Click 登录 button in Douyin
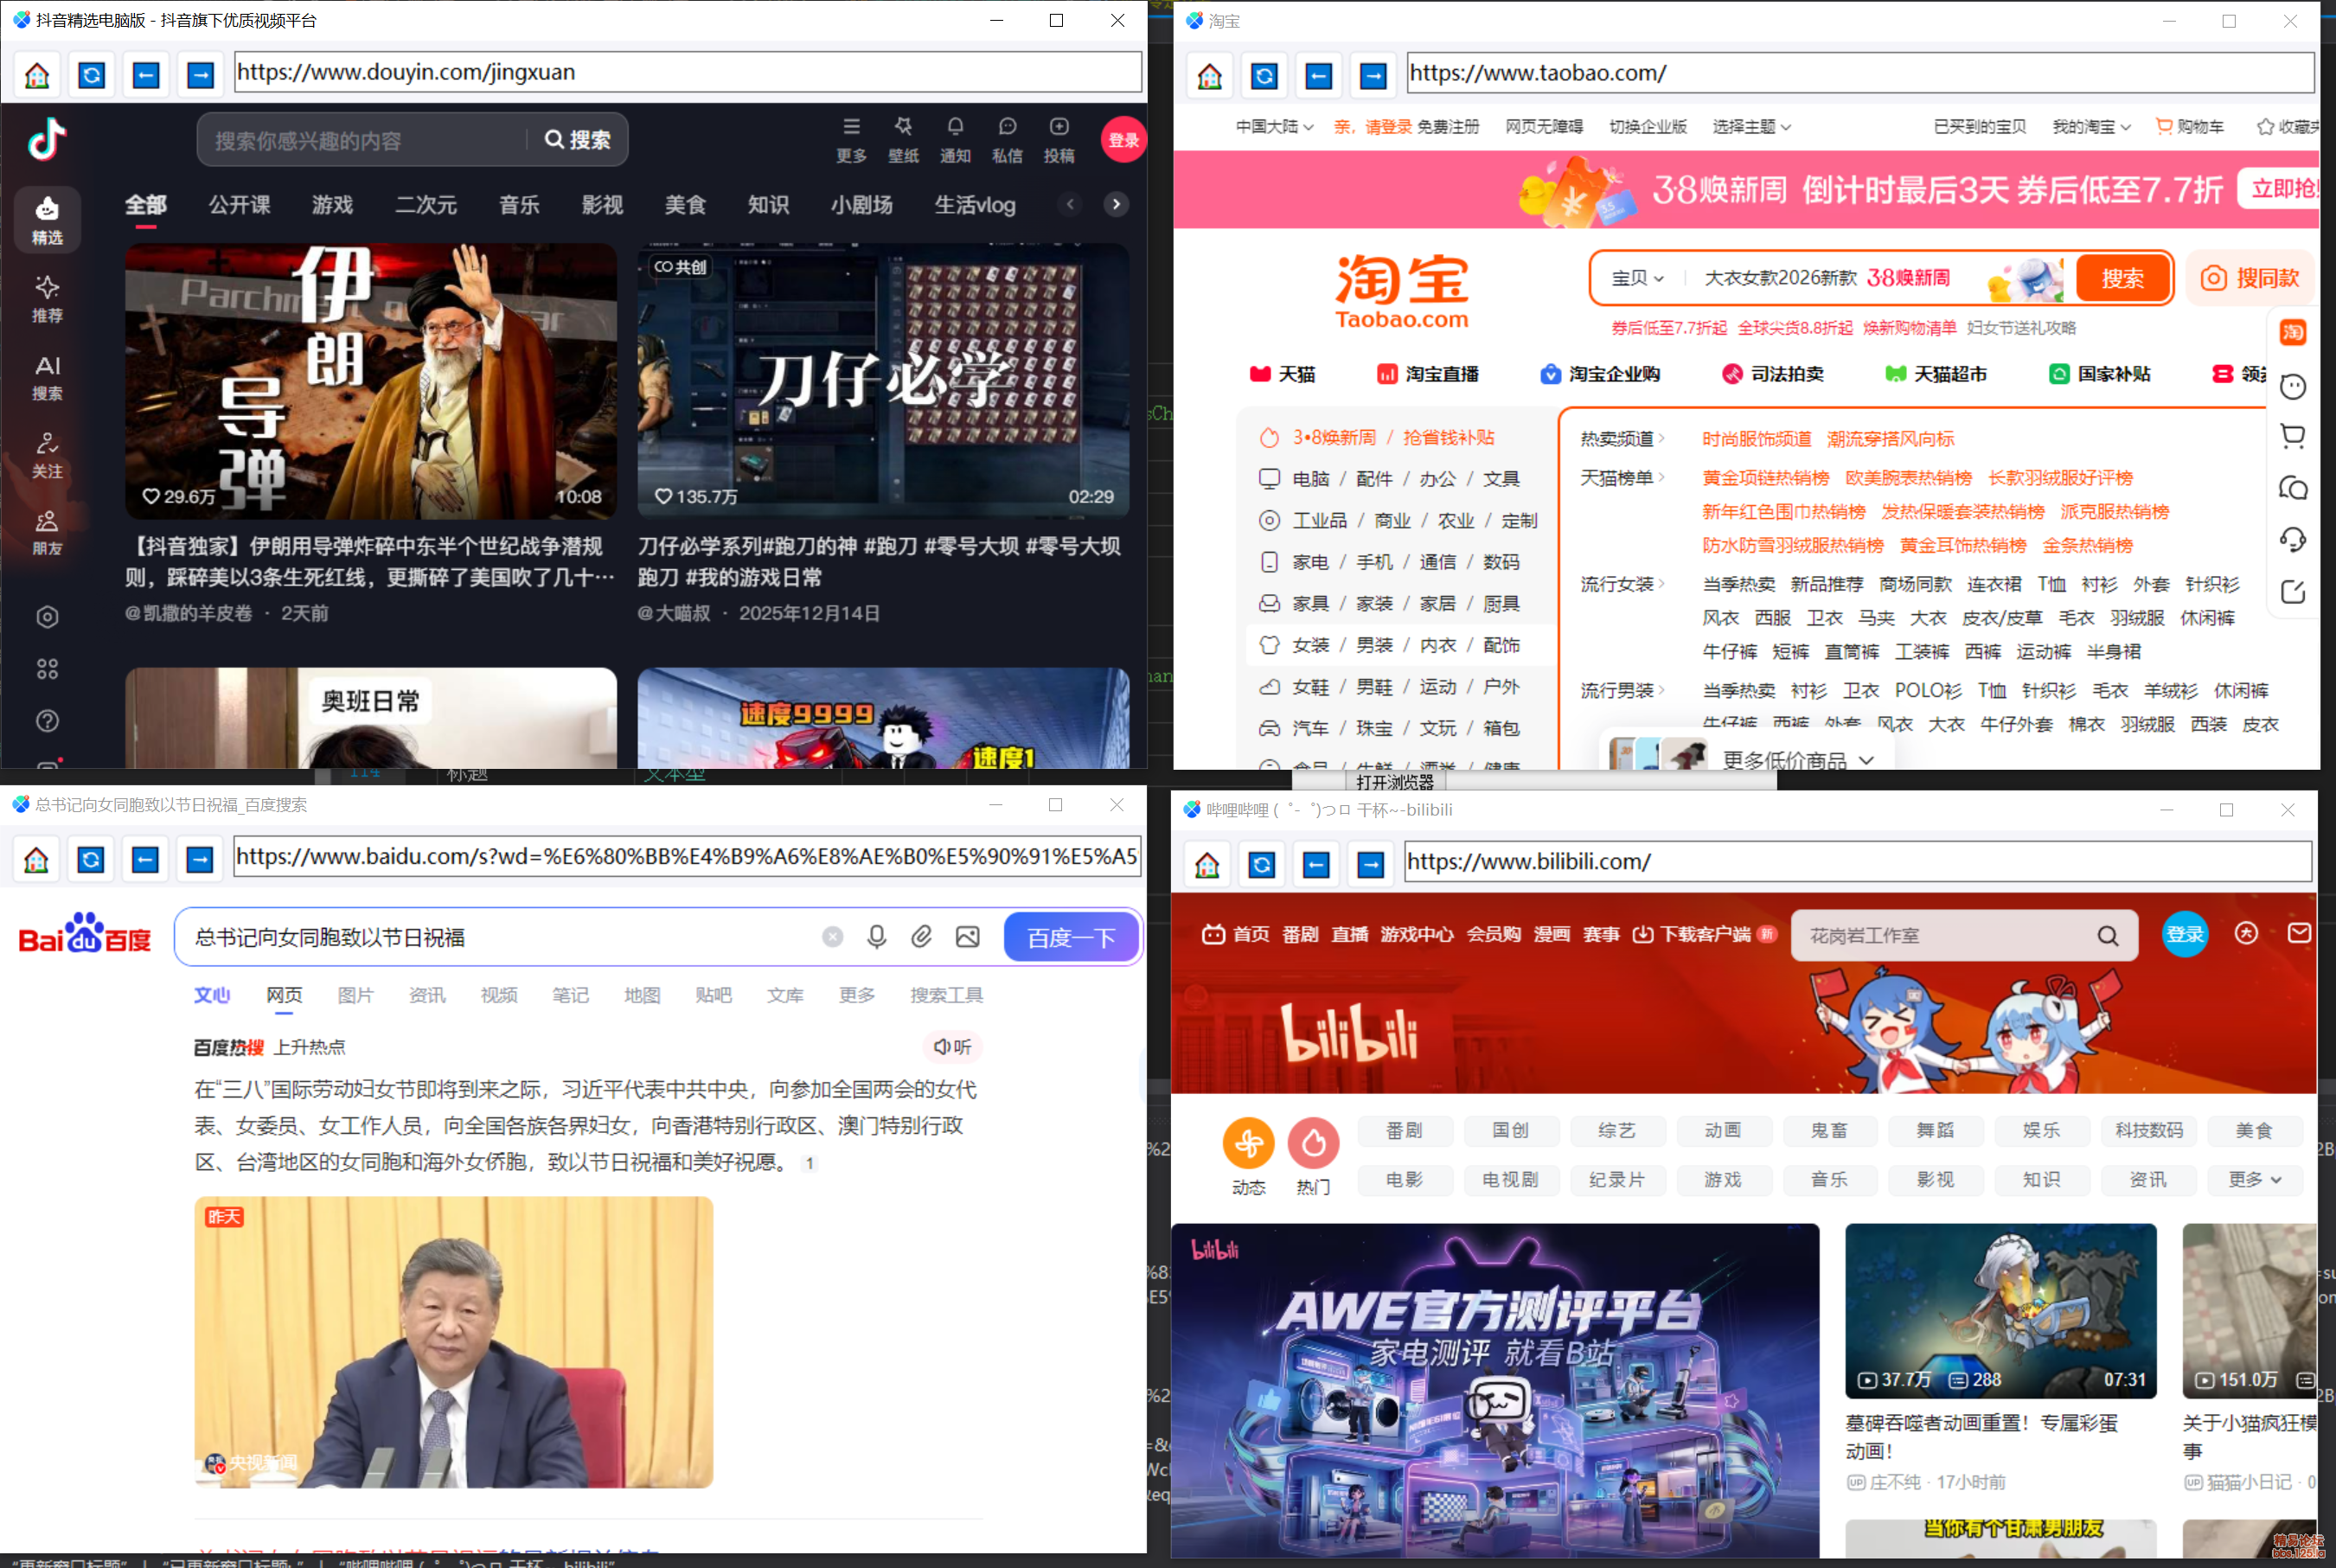 click(x=1123, y=140)
